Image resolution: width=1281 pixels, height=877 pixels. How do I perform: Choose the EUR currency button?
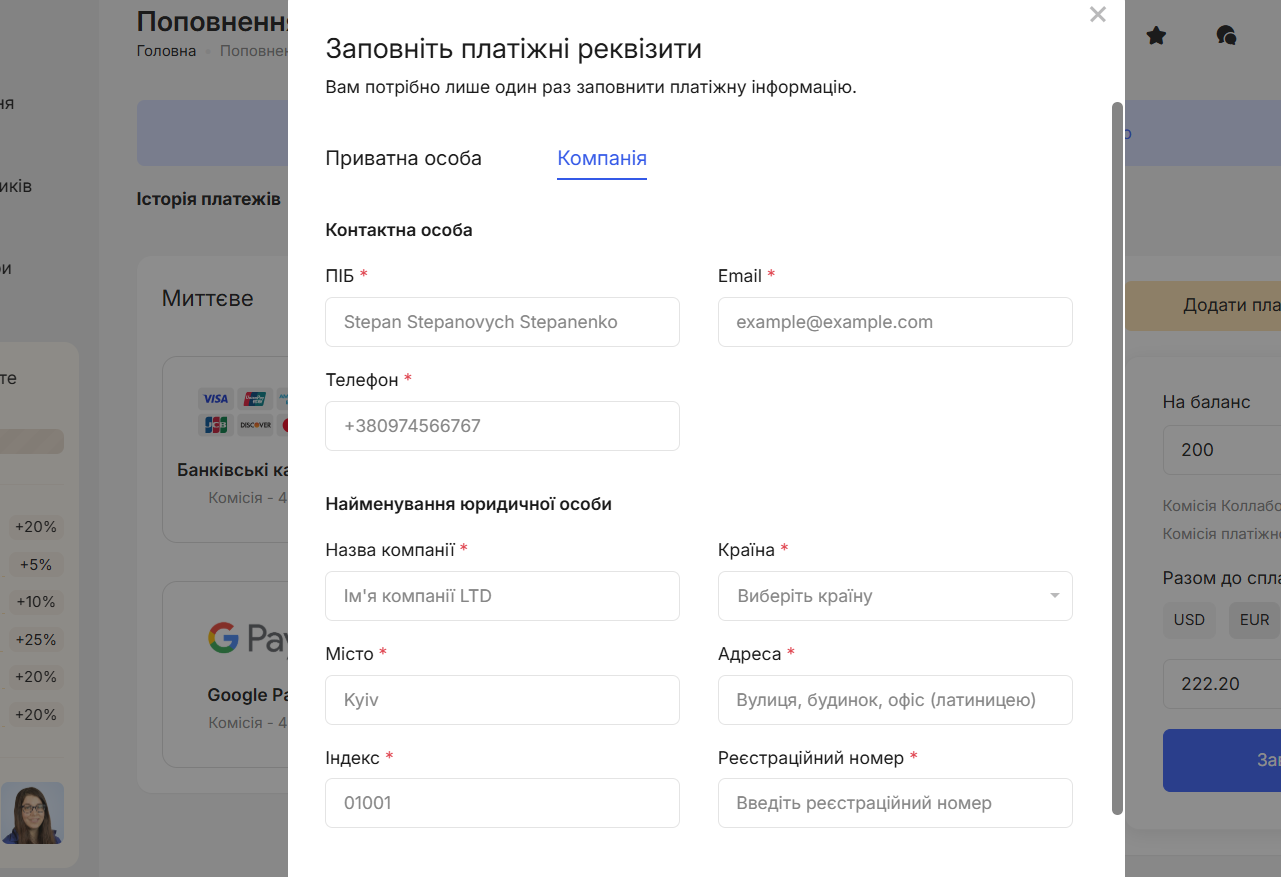[1254, 620]
